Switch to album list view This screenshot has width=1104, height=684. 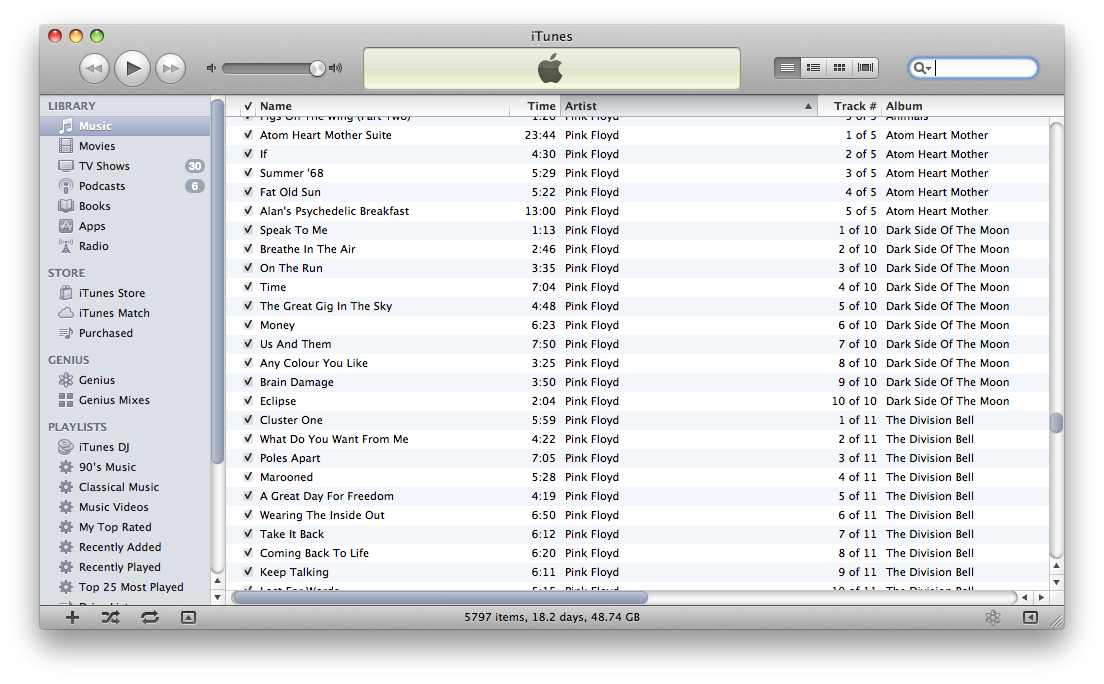tap(813, 68)
